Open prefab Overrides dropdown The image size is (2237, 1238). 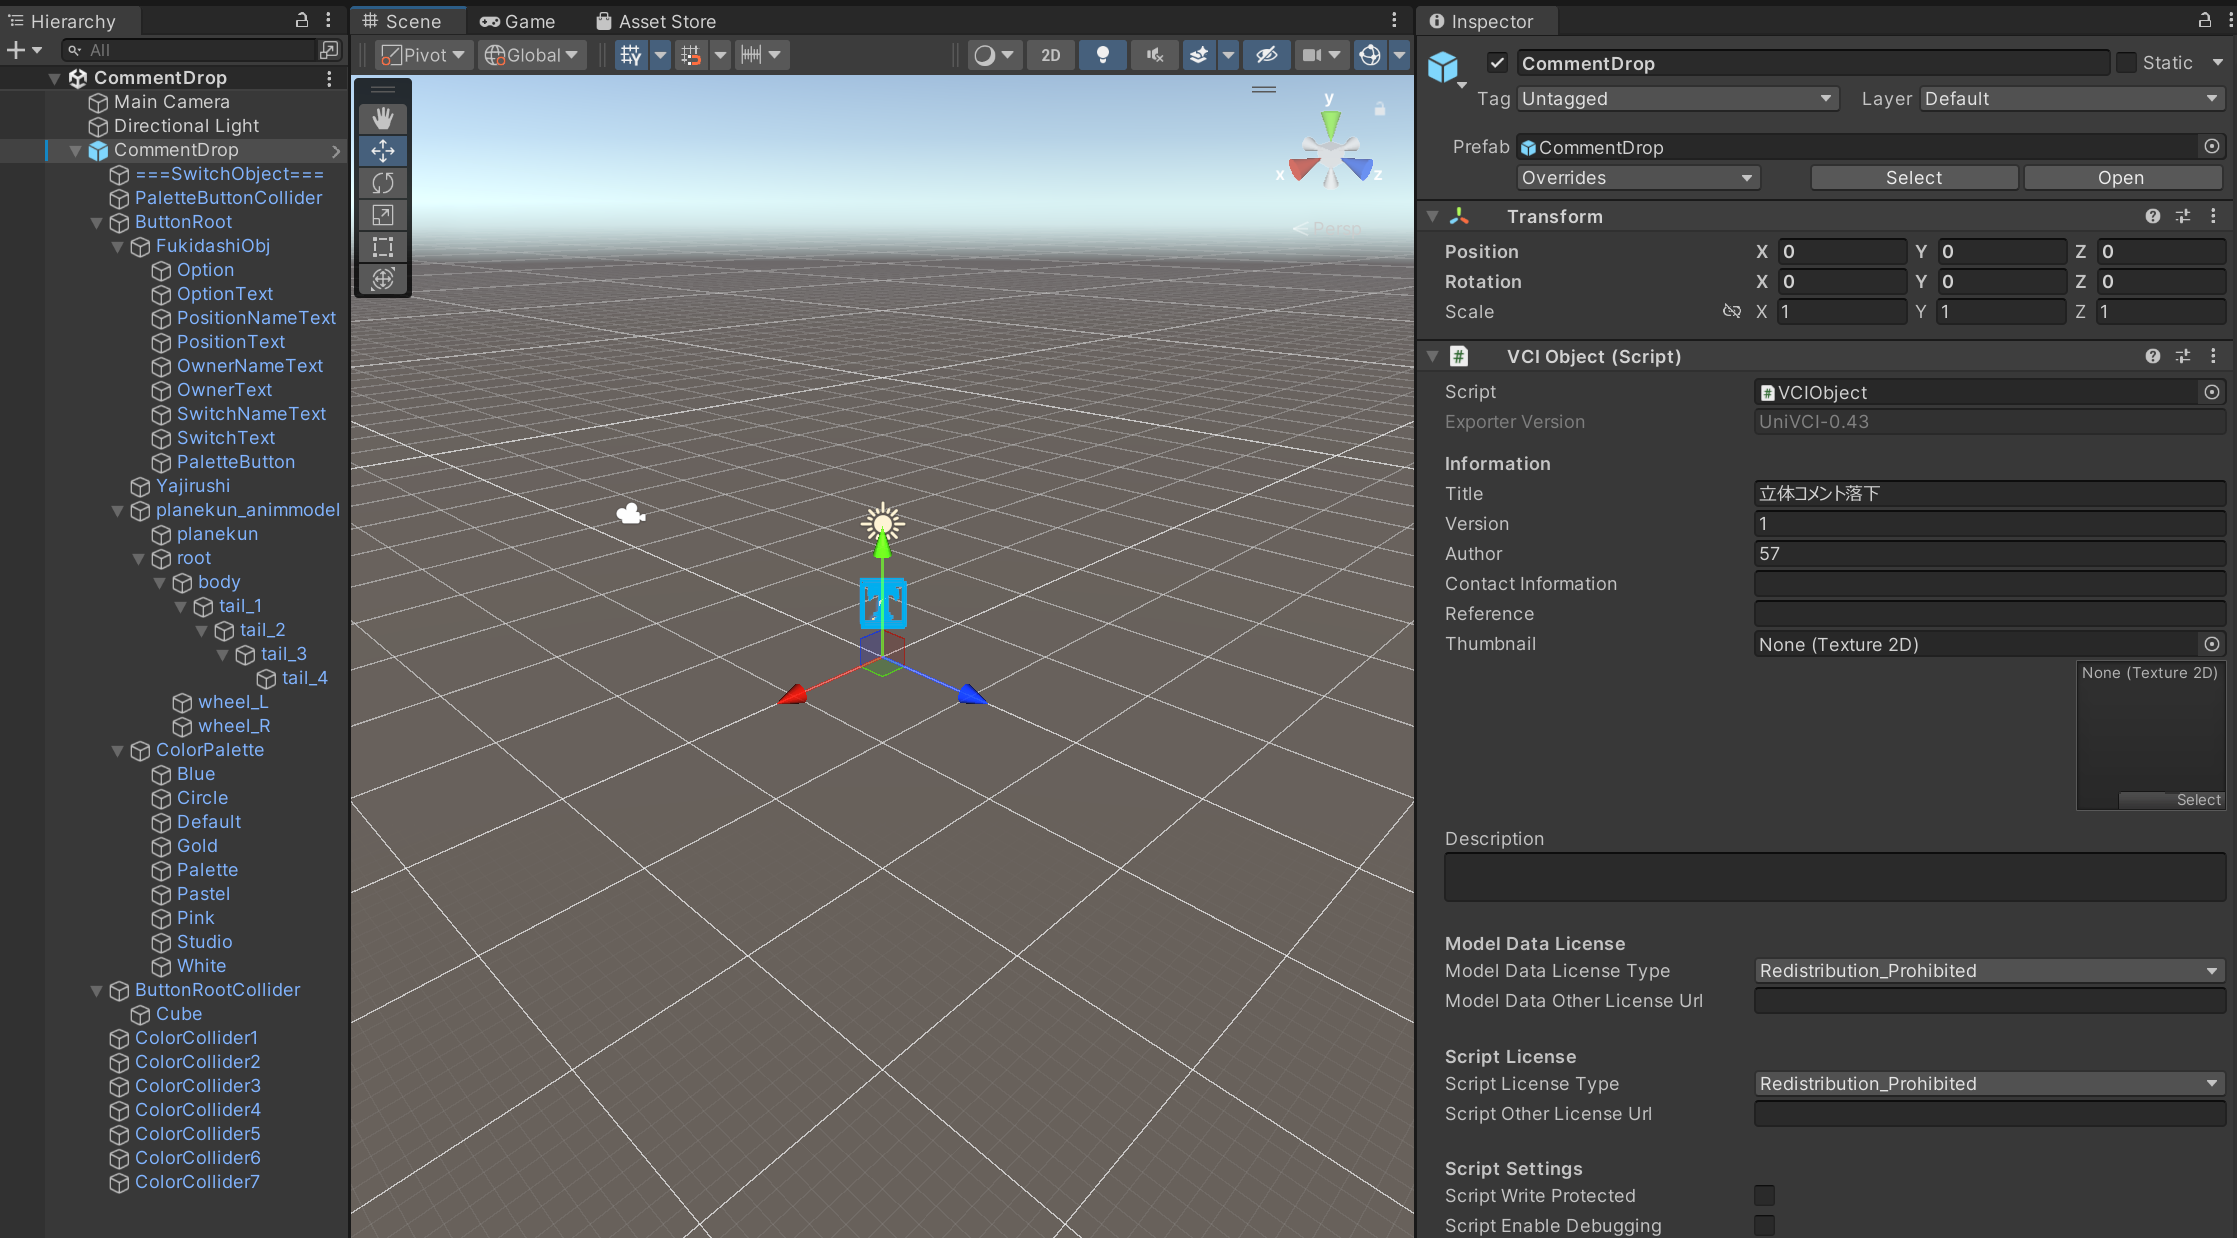point(1638,178)
